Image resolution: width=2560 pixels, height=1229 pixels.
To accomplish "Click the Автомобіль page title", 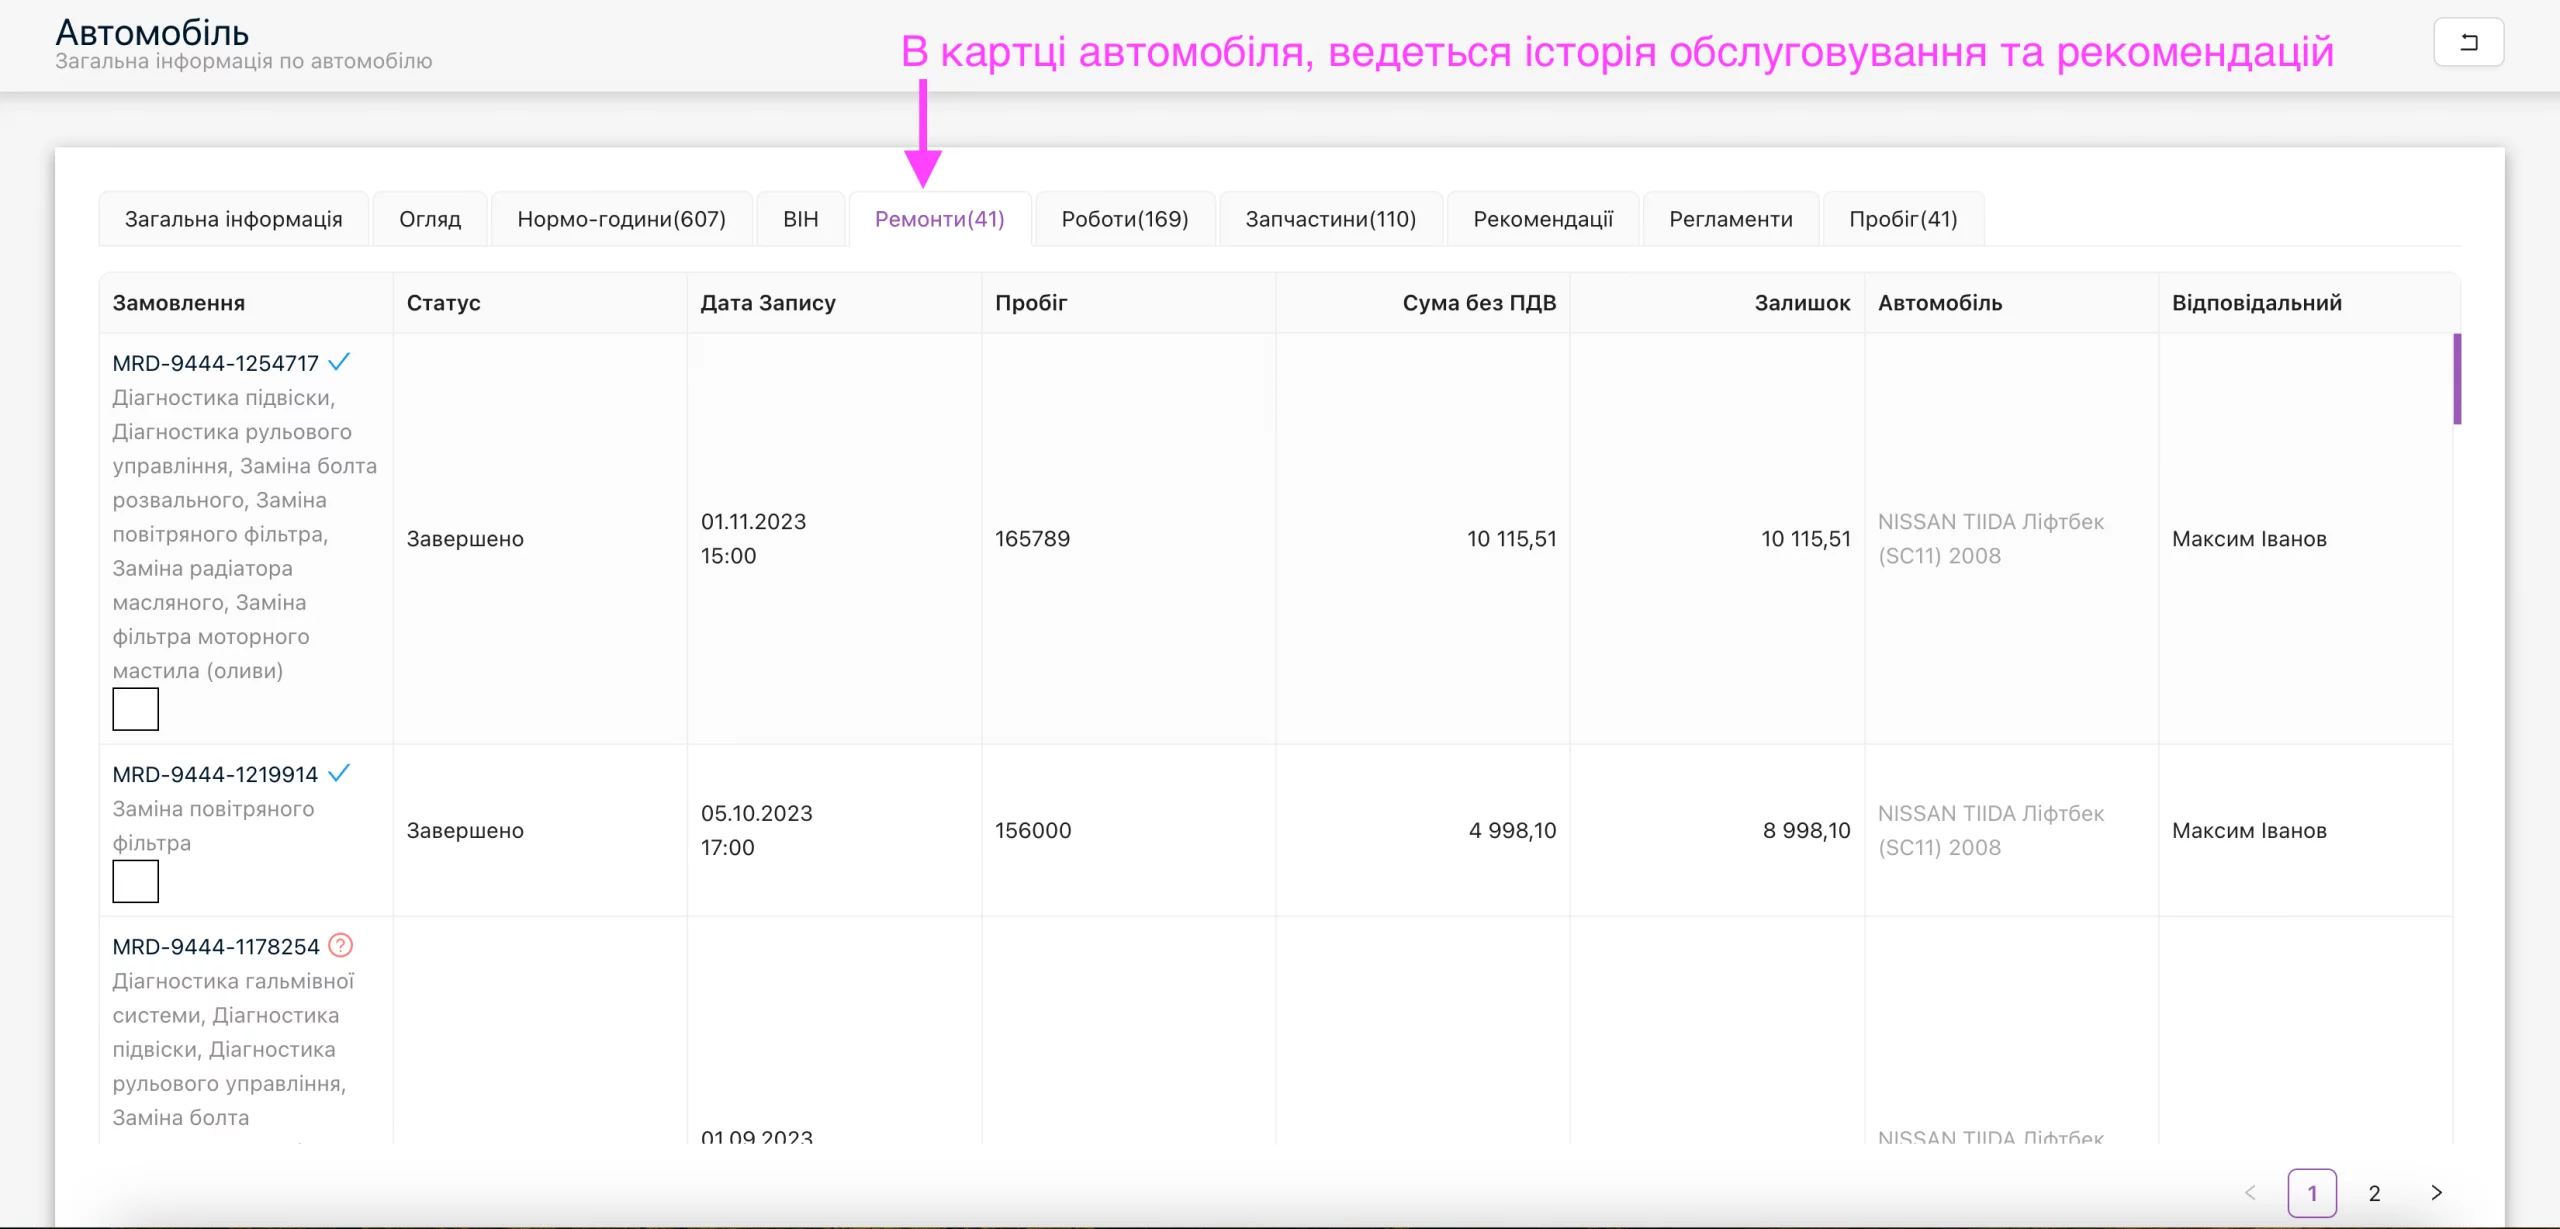I will click(152, 32).
